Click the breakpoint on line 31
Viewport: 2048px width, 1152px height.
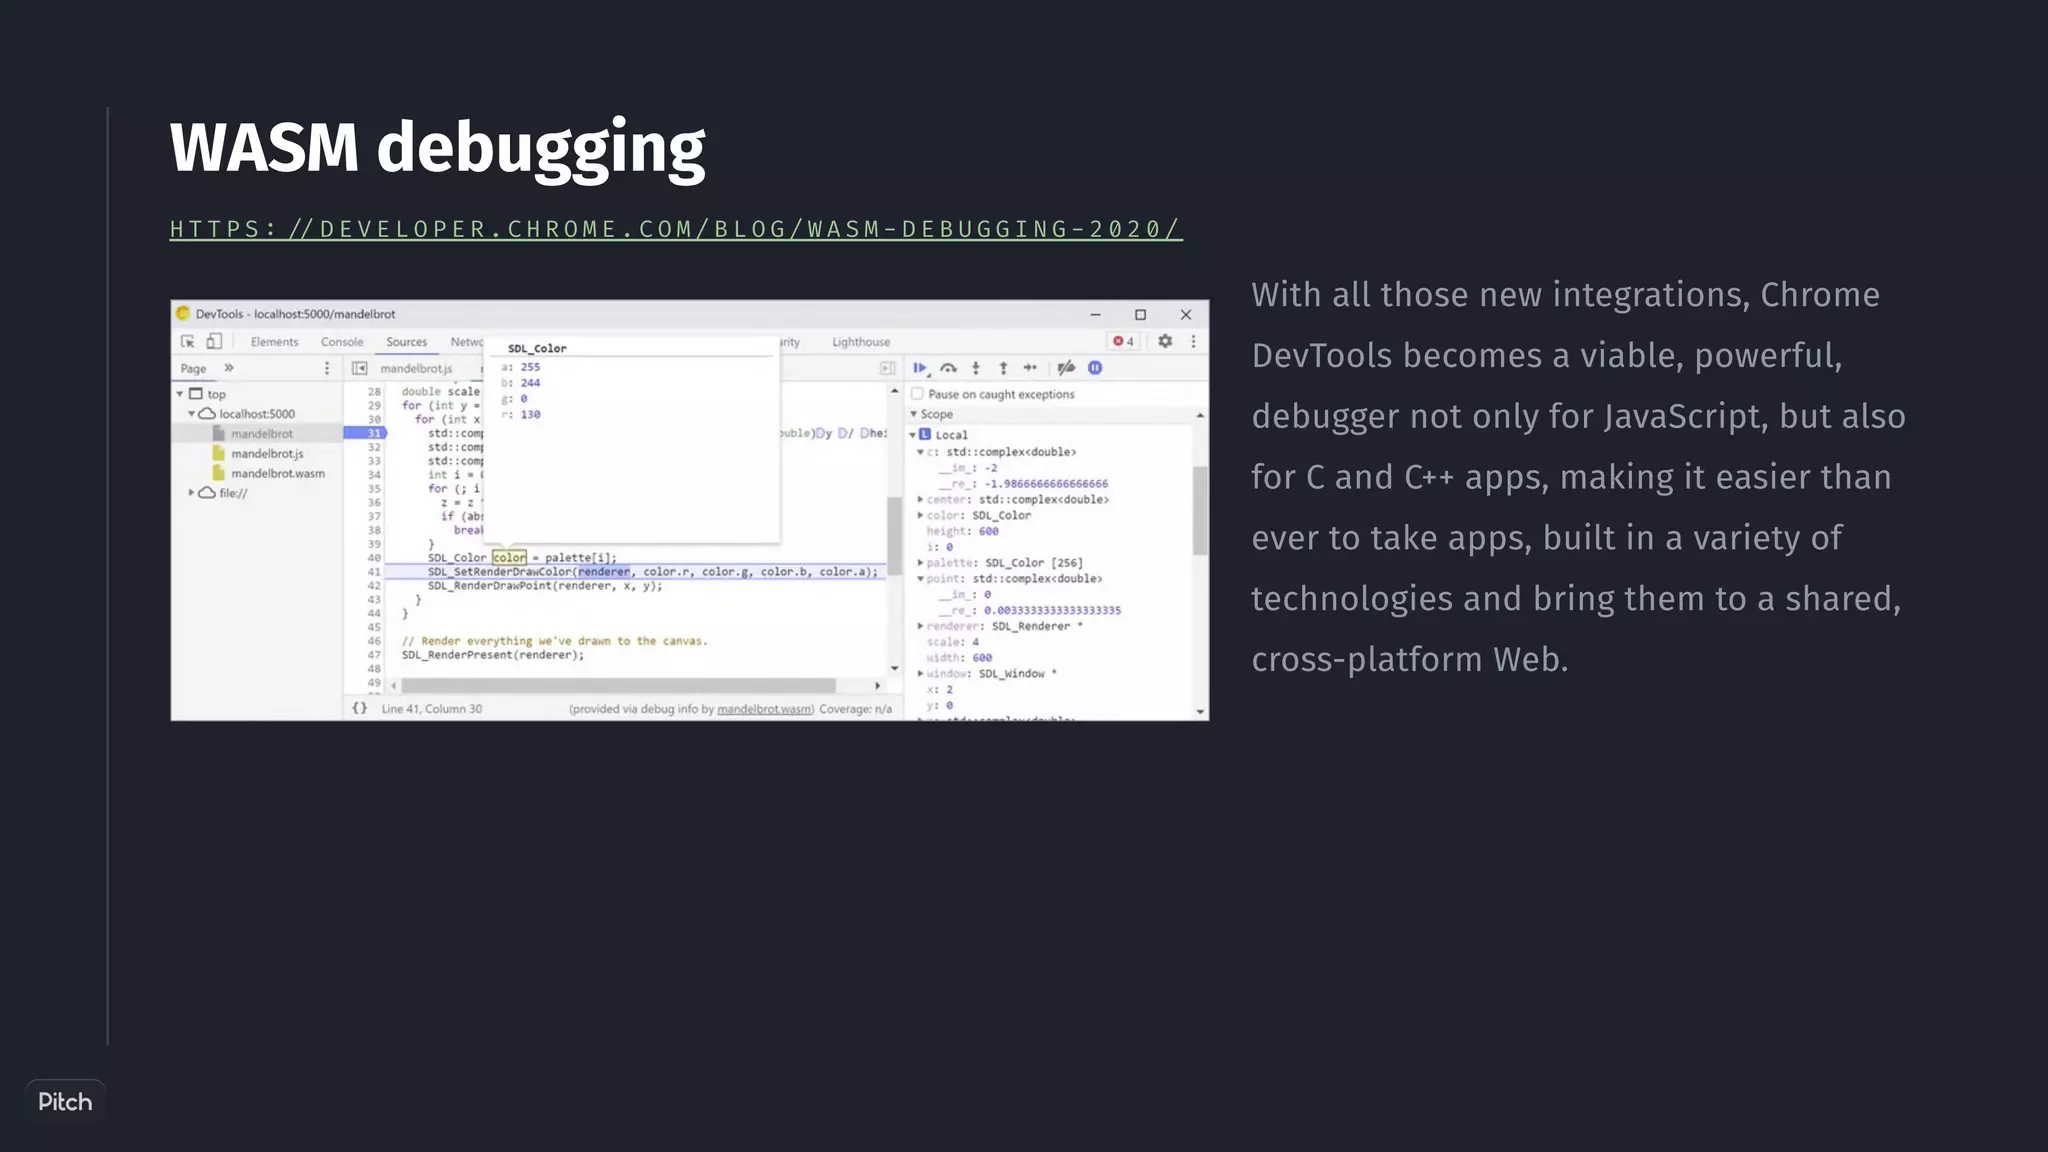tap(365, 433)
